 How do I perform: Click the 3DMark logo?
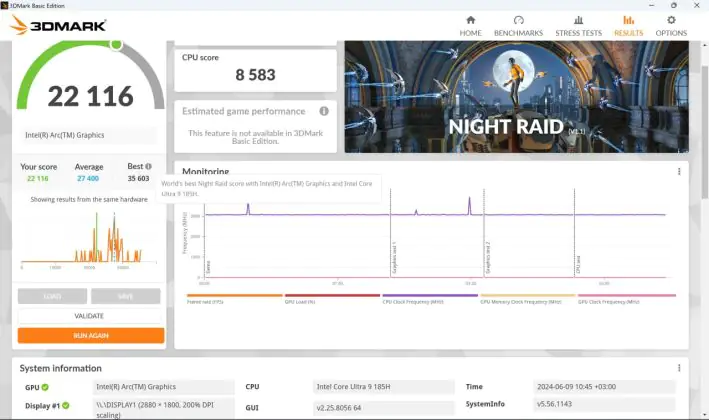point(58,25)
